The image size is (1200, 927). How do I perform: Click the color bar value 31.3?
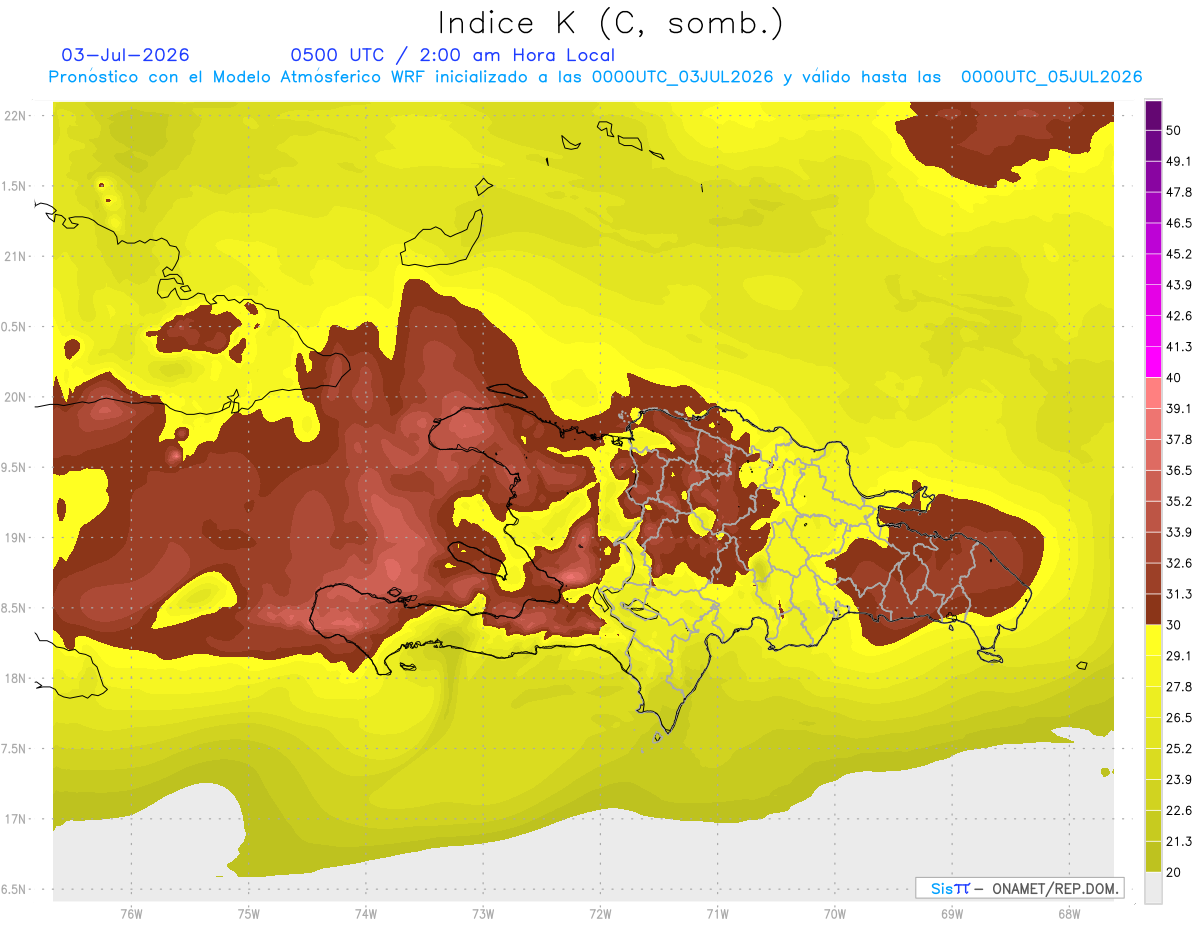(1179, 594)
